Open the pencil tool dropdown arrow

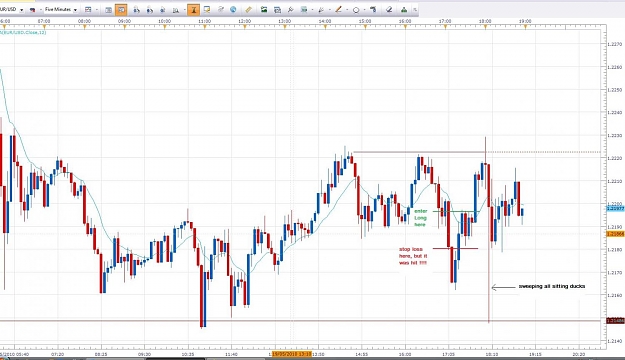(347, 10)
